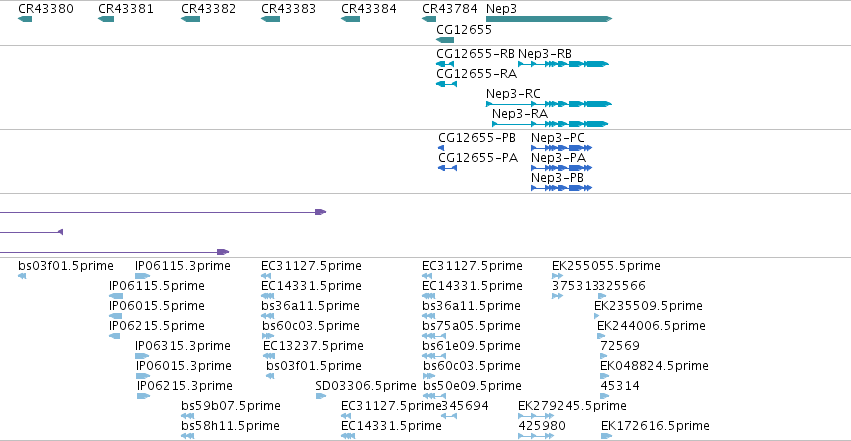851x441 pixels.
Task: Select the CR43784 gene label
Action: (x=450, y=9)
